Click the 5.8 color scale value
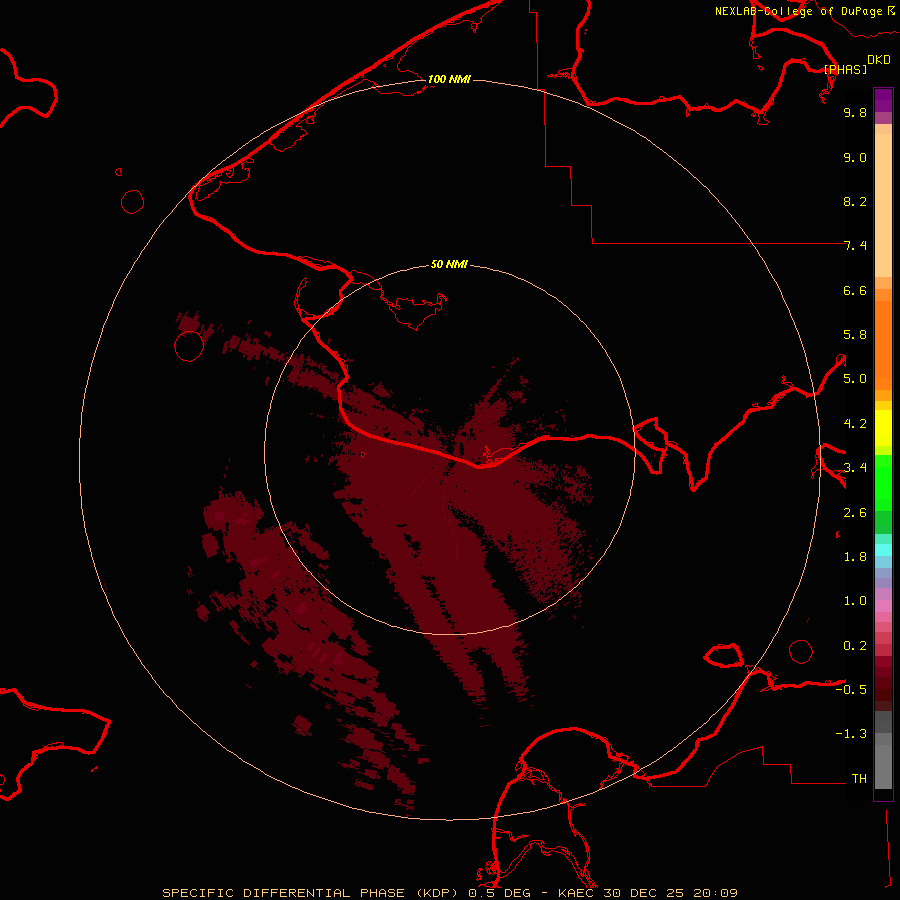Image resolution: width=900 pixels, height=900 pixels. click(x=855, y=335)
